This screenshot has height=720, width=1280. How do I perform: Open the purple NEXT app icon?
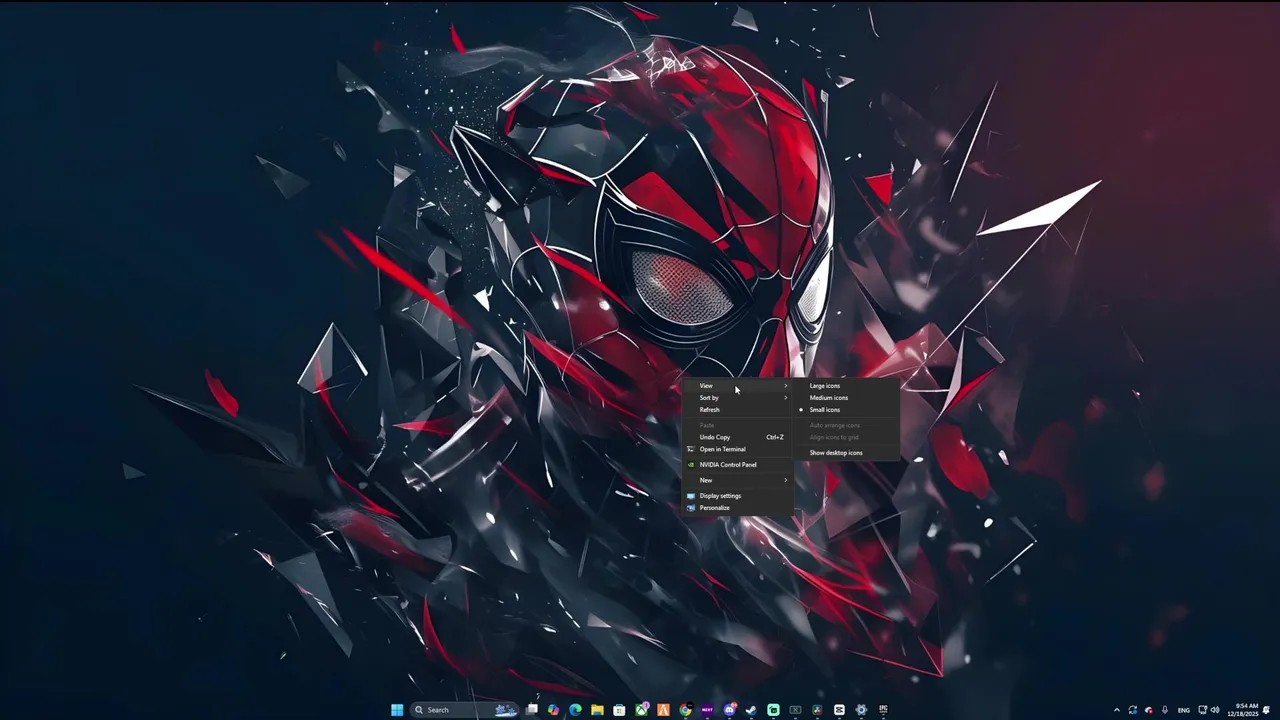(x=707, y=710)
